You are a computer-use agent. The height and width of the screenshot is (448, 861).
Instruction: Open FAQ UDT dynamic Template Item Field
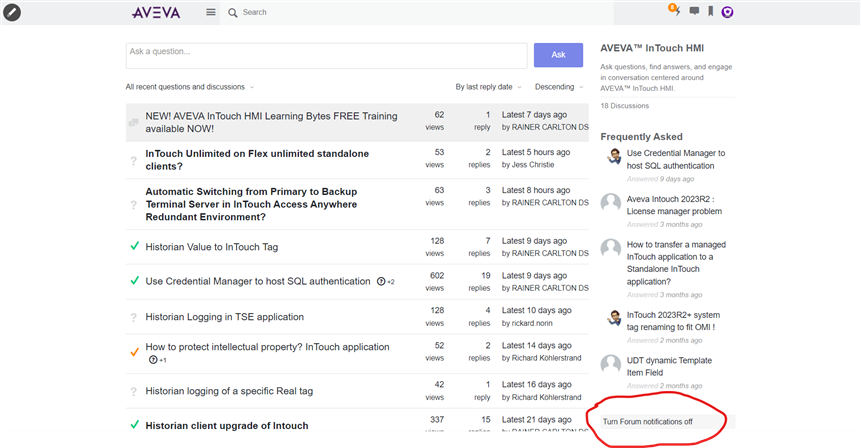point(669,366)
